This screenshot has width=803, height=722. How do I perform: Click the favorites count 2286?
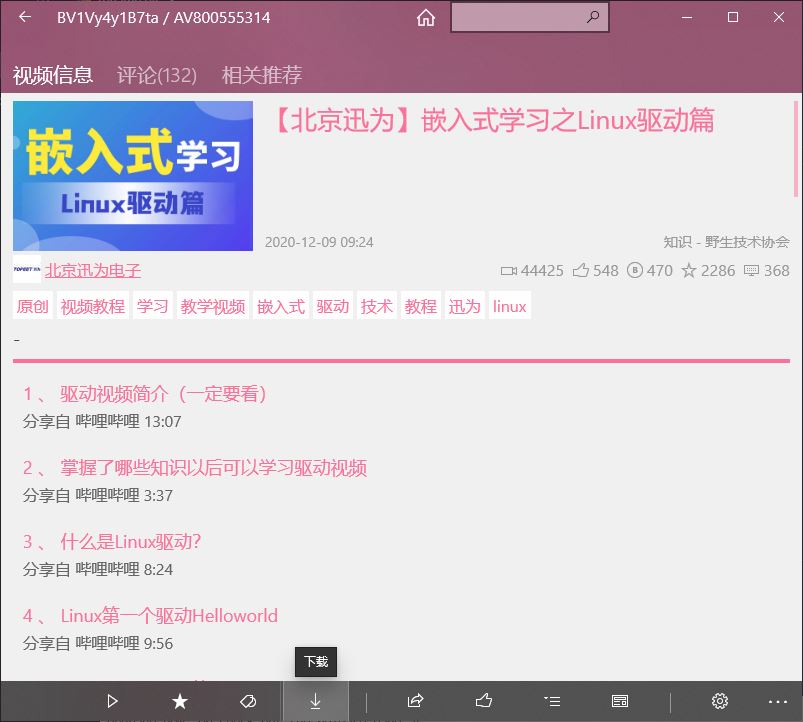click(708, 270)
